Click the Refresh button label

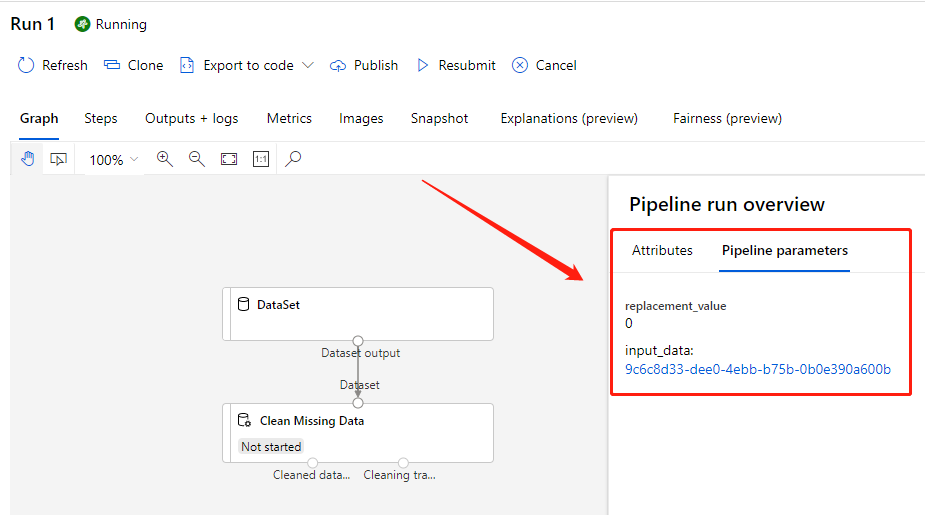coord(65,65)
